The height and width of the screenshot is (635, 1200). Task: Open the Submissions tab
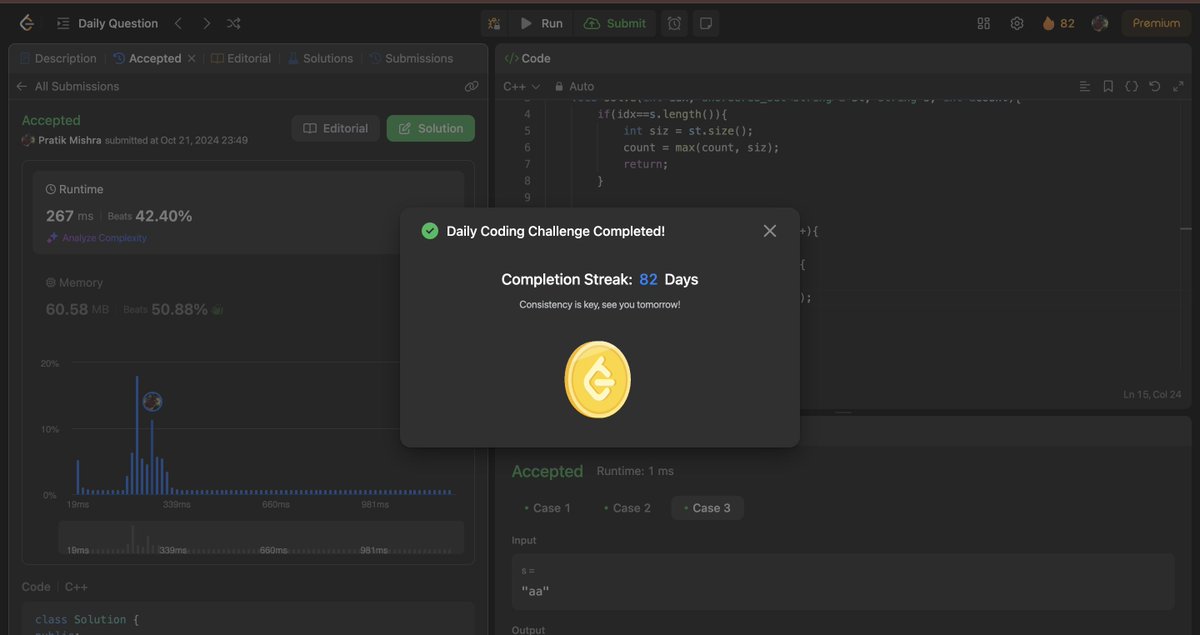[x=411, y=58]
